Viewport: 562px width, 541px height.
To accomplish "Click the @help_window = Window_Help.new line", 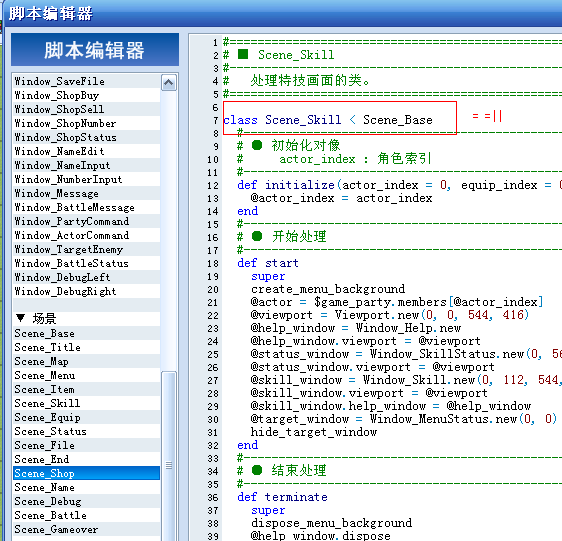I will click(x=356, y=328).
